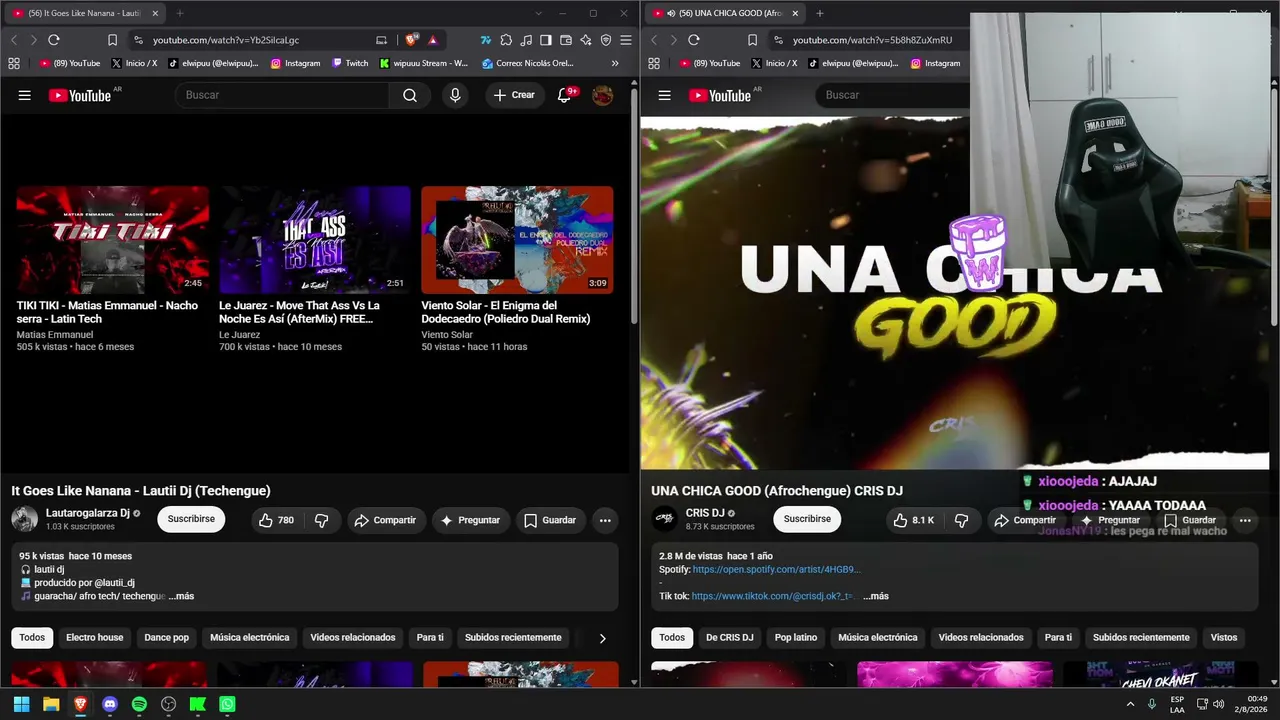Bookmark the page in the left browser window
The width and height of the screenshot is (1280, 720).
click(x=112, y=40)
